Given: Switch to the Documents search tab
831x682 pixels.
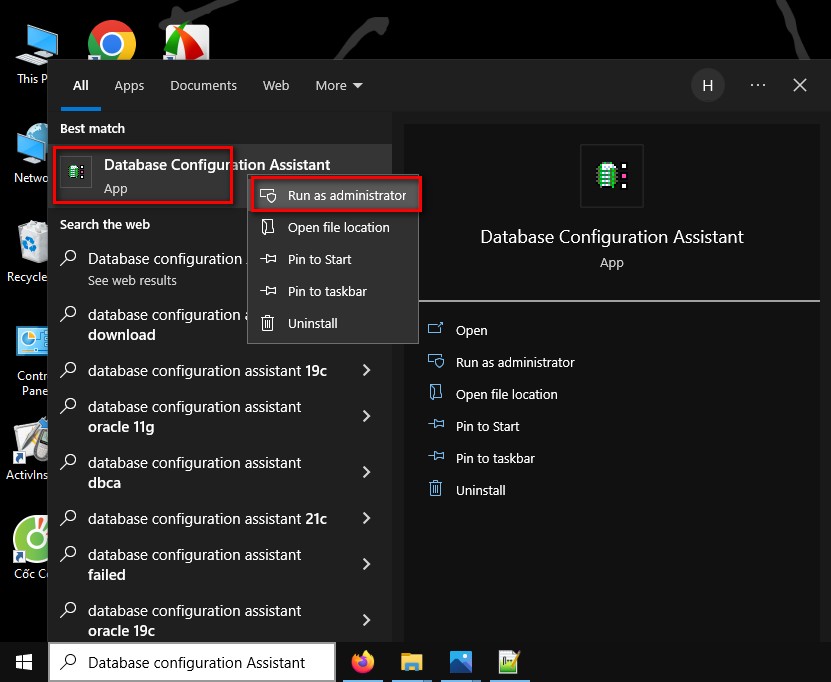Looking at the screenshot, I should [204, 85].
